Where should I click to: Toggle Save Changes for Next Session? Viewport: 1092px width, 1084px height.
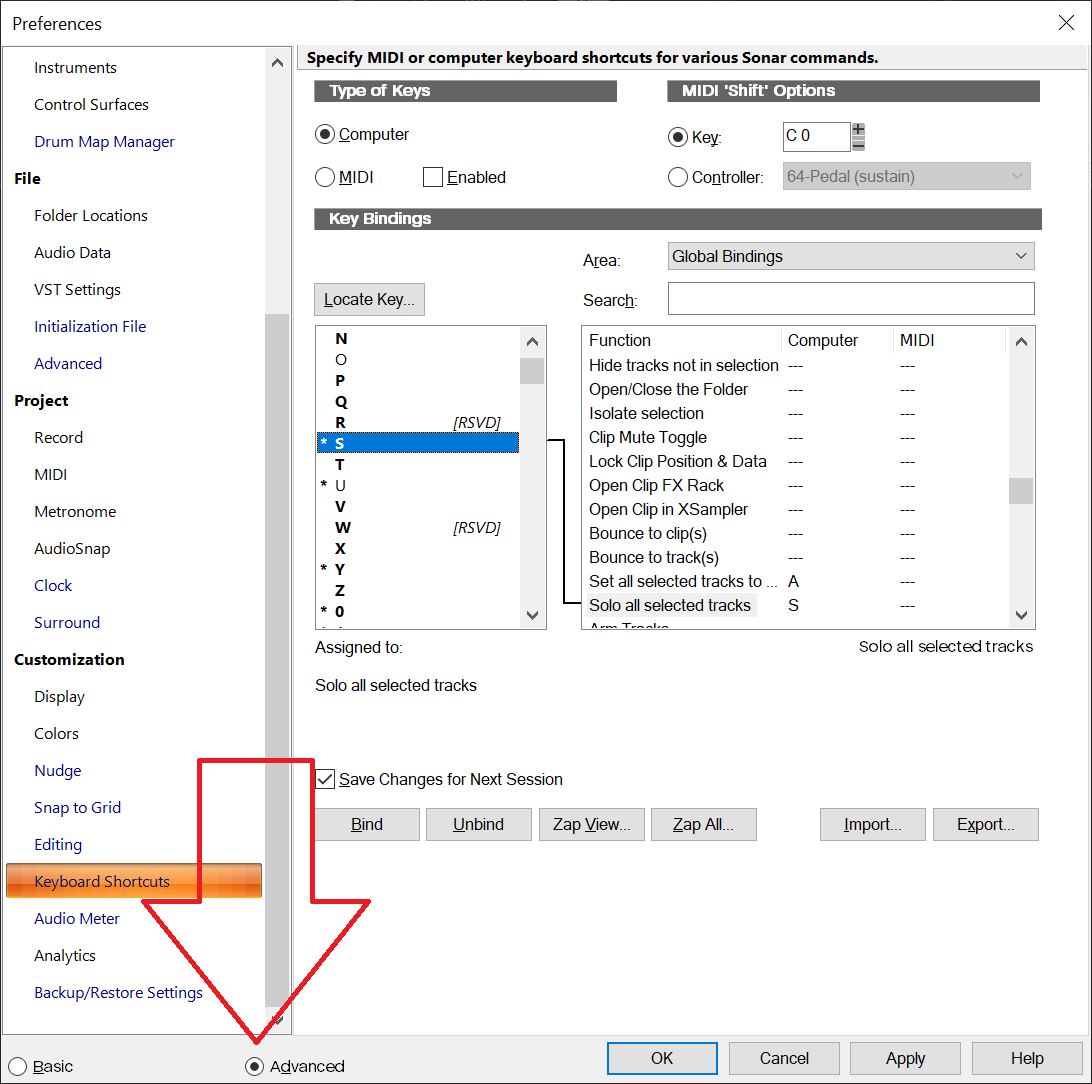(325, 779)
